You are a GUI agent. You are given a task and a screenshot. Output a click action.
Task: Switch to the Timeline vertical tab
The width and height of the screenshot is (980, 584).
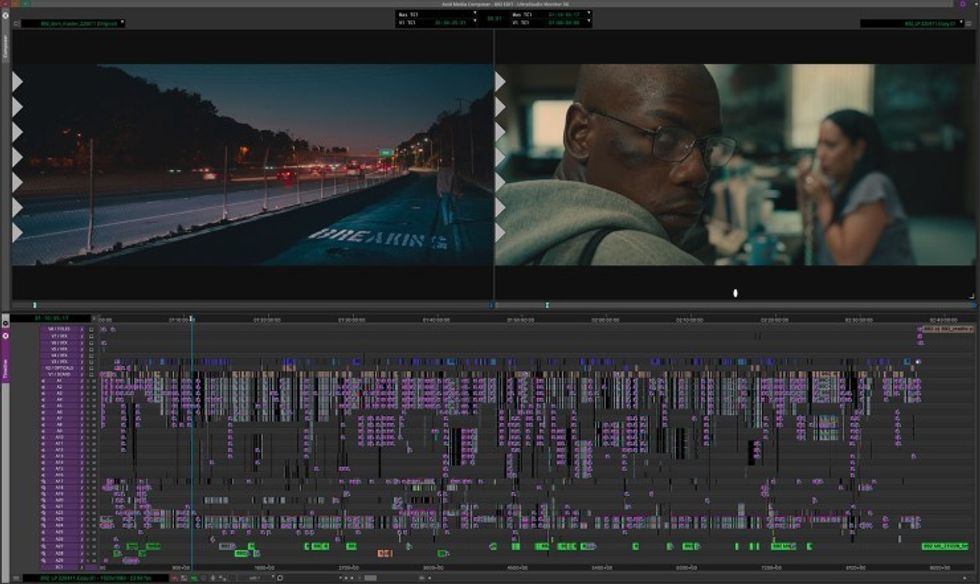[6, 370]
